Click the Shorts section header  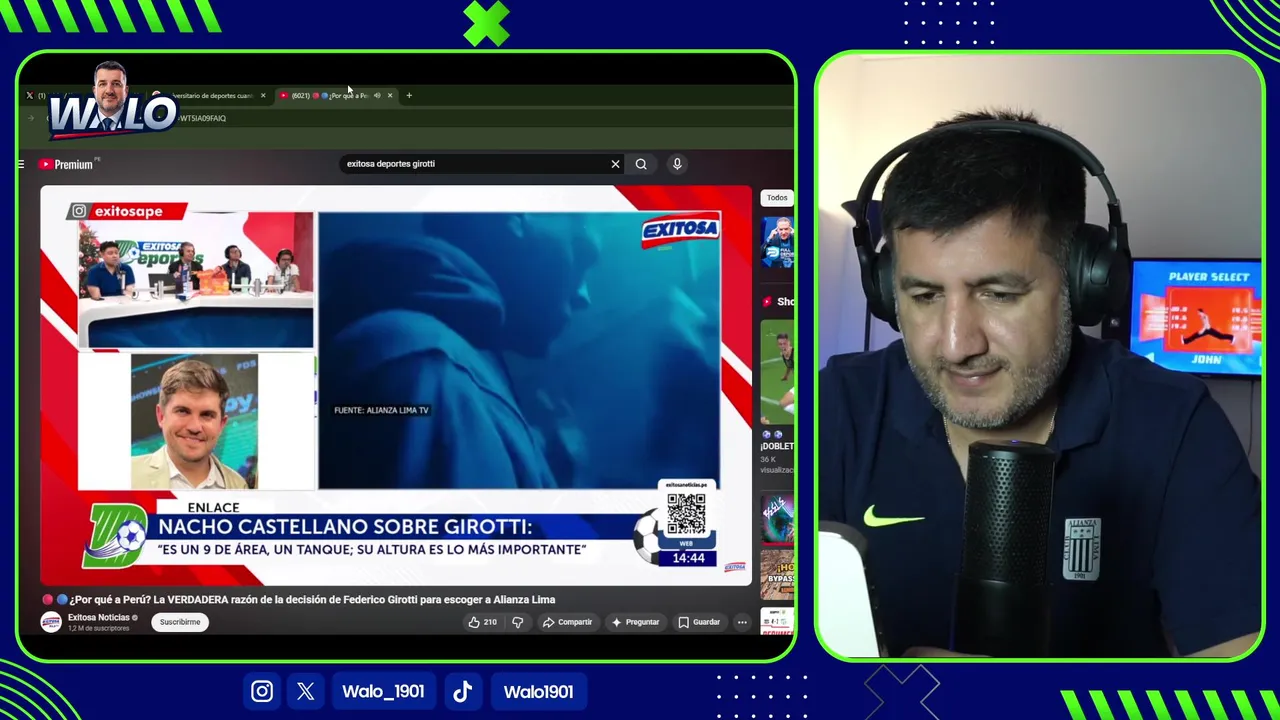tap(779, 301)
